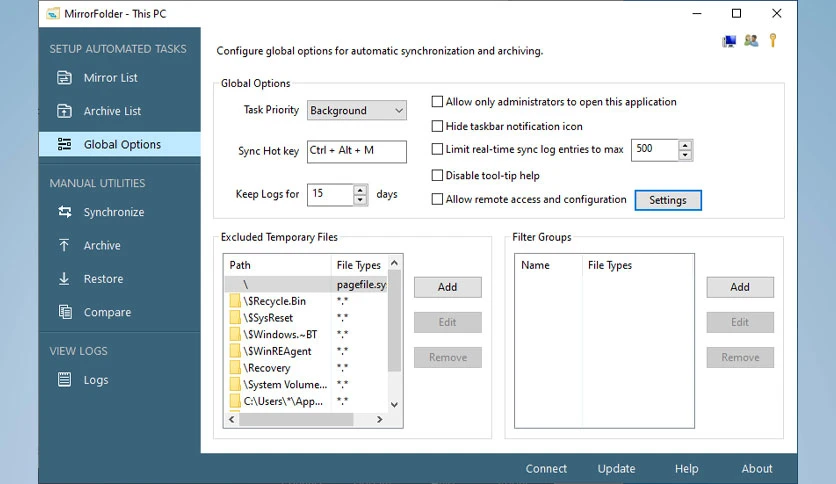Add an excluded temporary file entry

(447, 287)
